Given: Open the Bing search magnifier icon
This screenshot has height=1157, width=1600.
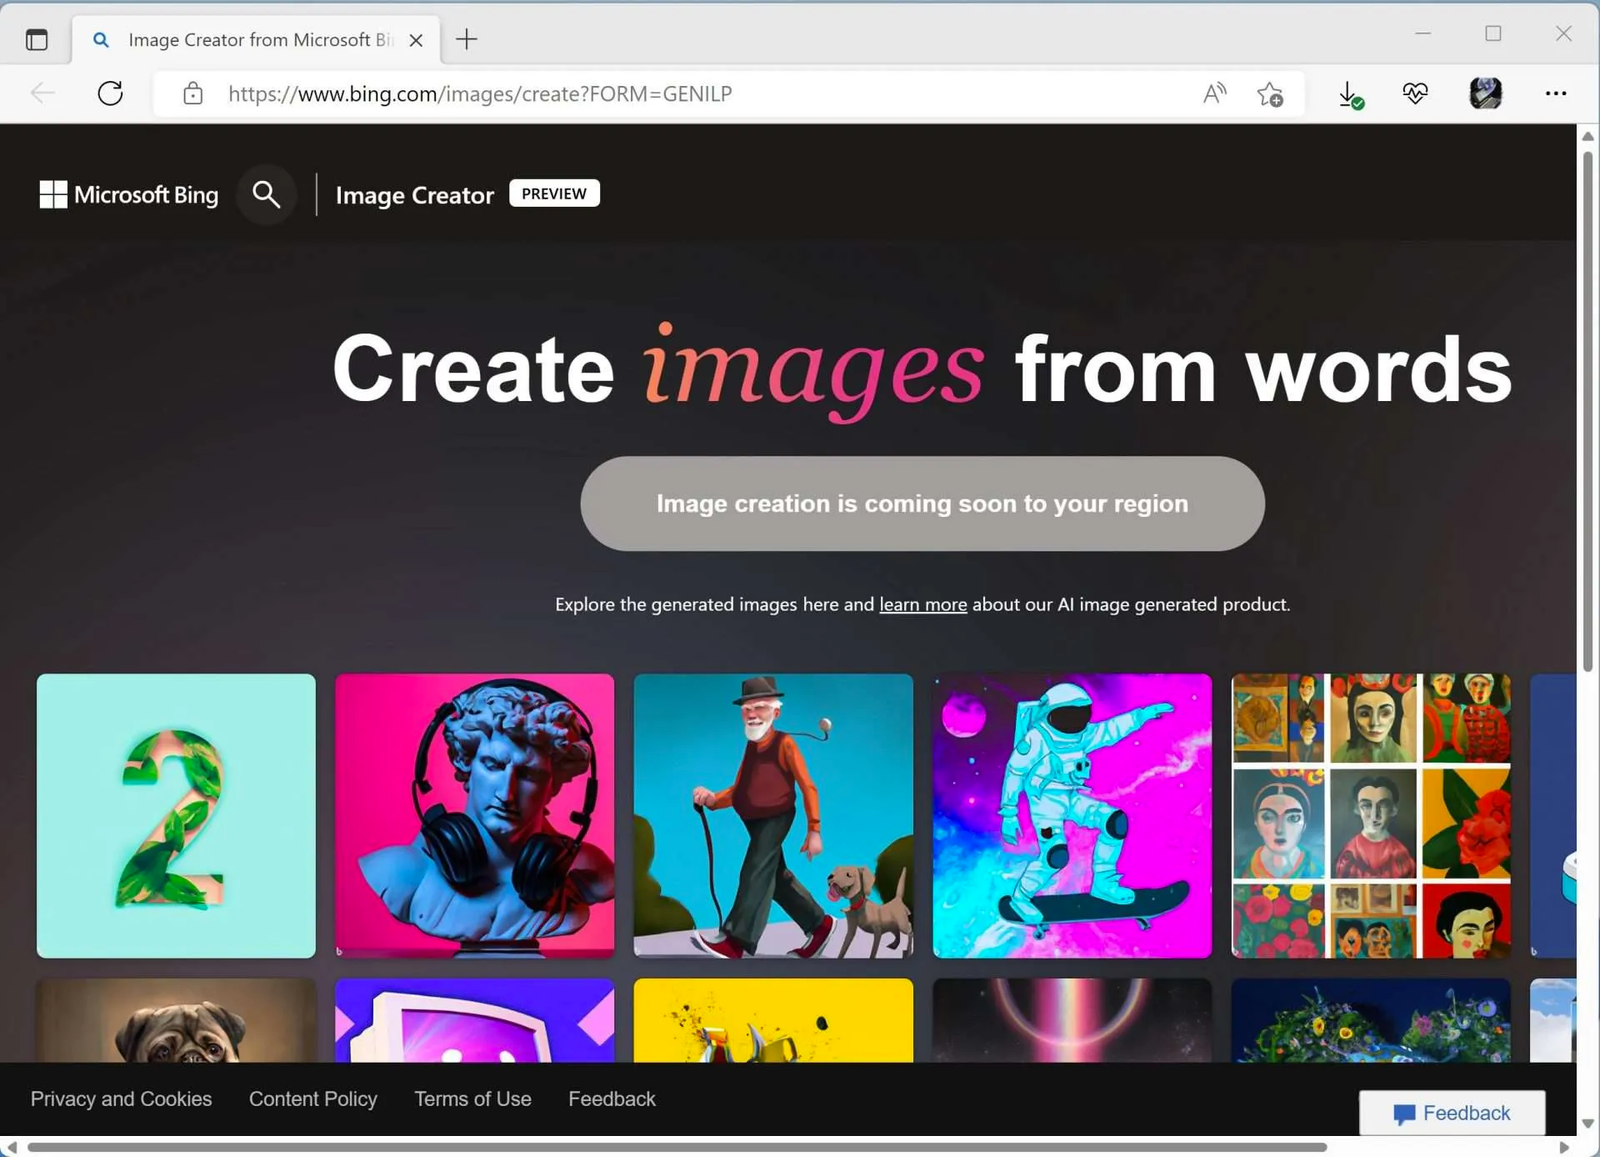Looking at the screenshot, I should [266, 194].
